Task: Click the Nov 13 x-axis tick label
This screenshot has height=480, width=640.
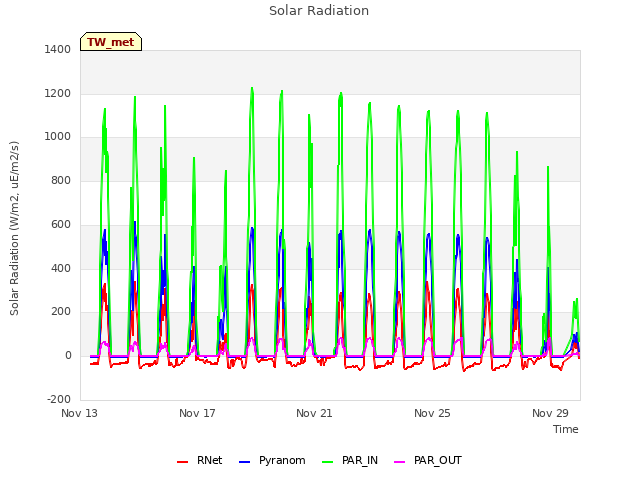Action: [x=79, y=413]
